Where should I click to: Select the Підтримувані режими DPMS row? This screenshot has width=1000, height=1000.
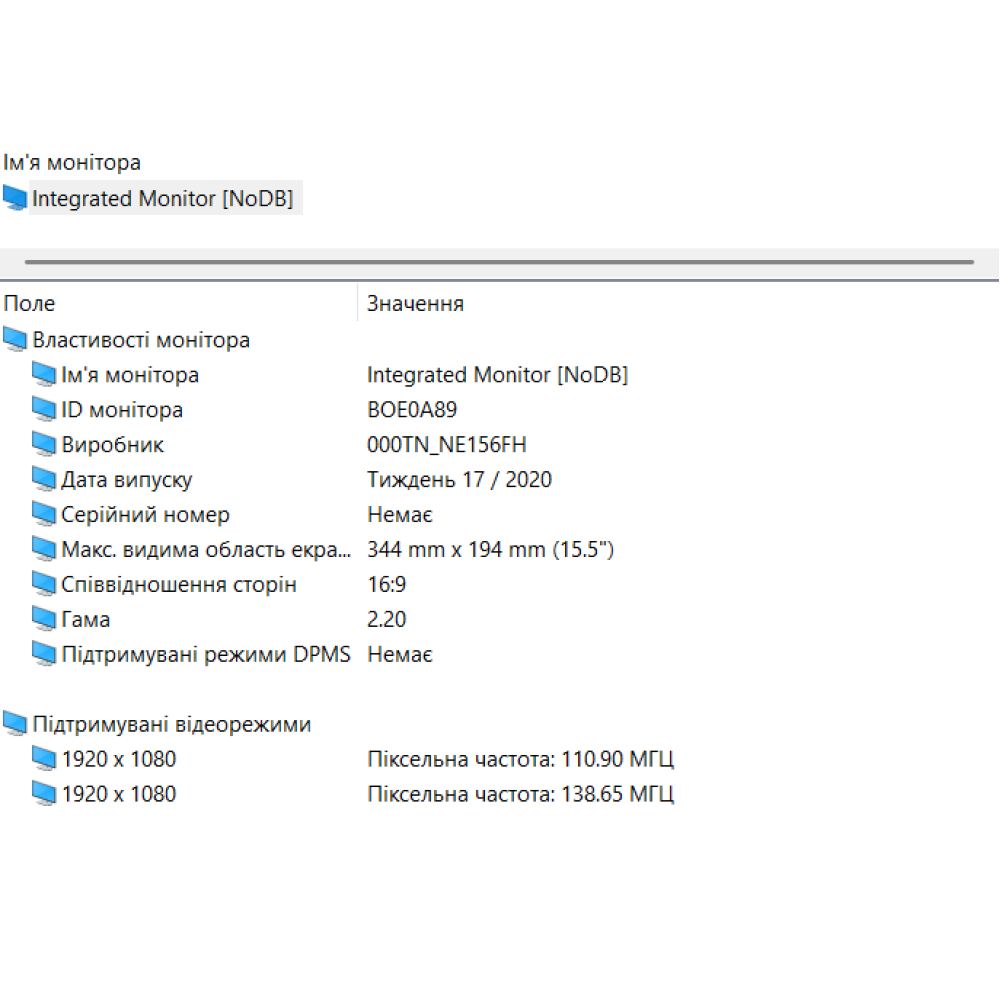click(206, 655)
